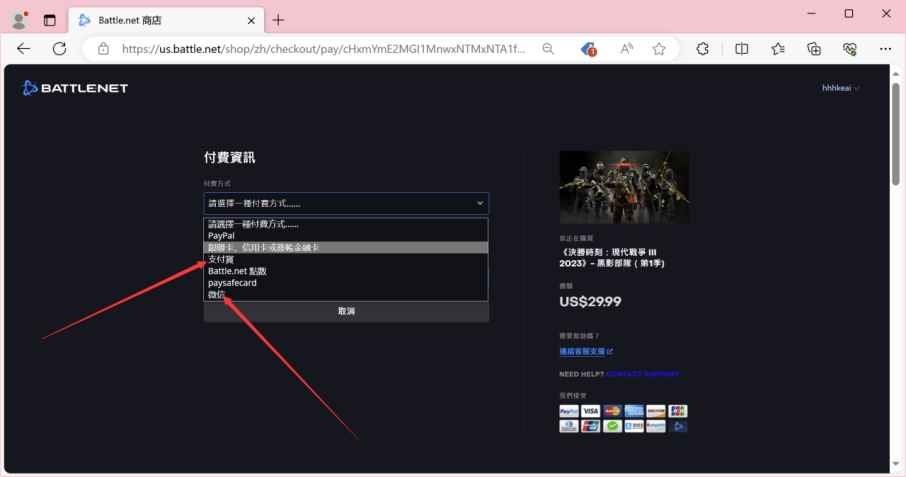
Task: Click the Battle.net logo in the header
Action: tap(75, 88)
